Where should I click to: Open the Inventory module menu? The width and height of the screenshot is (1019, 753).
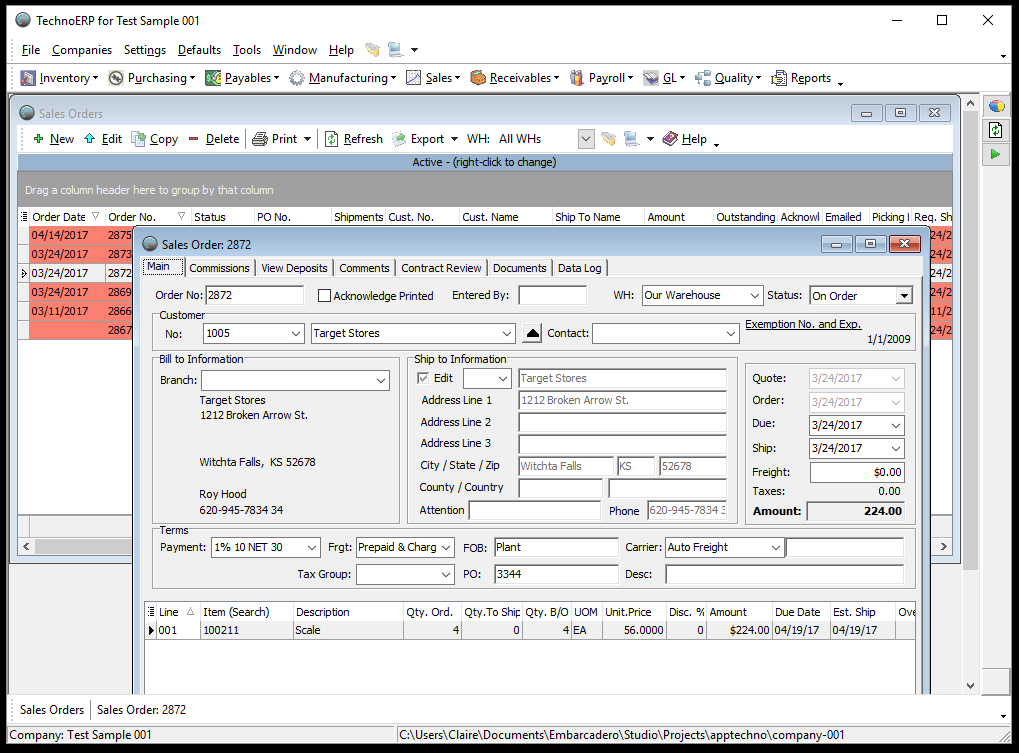(59, 78)
